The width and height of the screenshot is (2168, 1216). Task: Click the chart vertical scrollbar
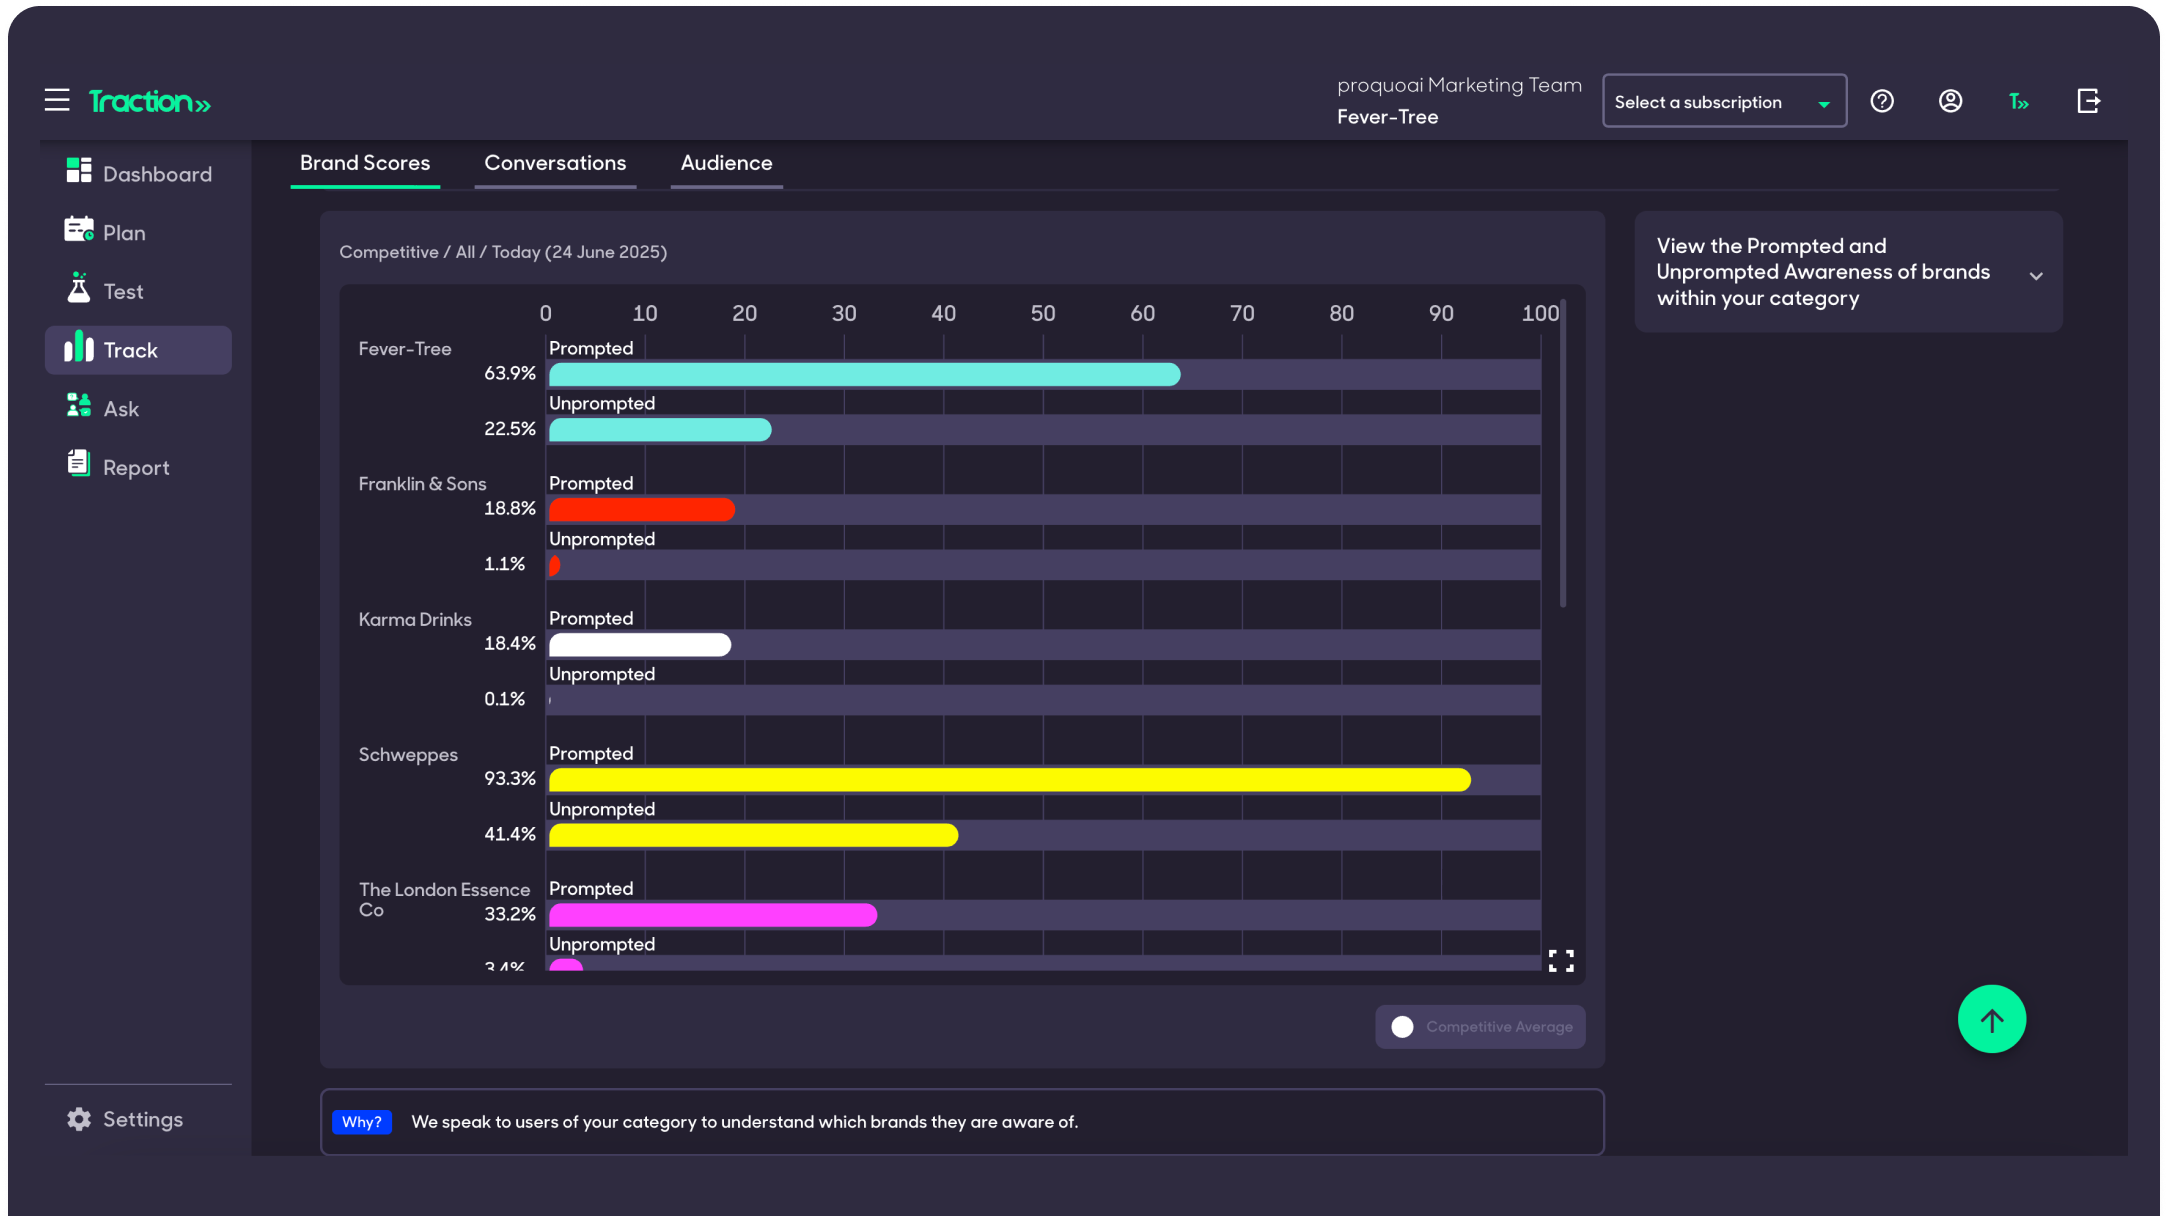pos(1563,453)
